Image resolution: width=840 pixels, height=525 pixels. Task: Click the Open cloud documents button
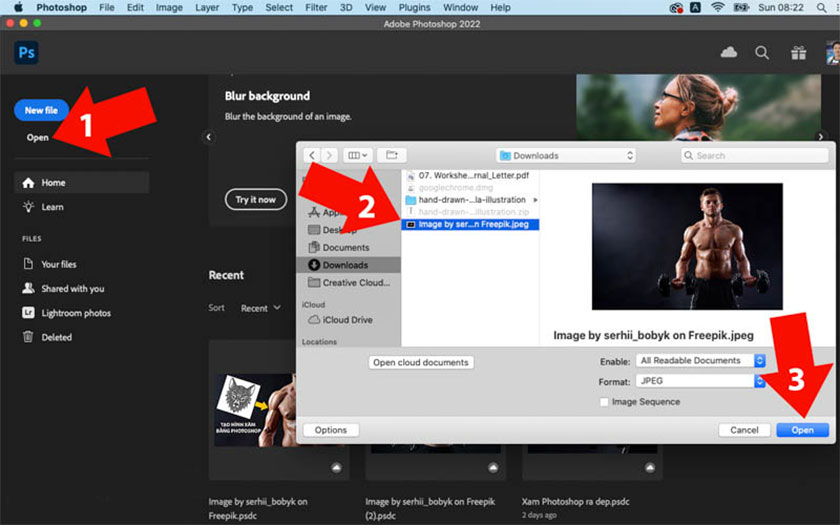click(x=421, y=362)
